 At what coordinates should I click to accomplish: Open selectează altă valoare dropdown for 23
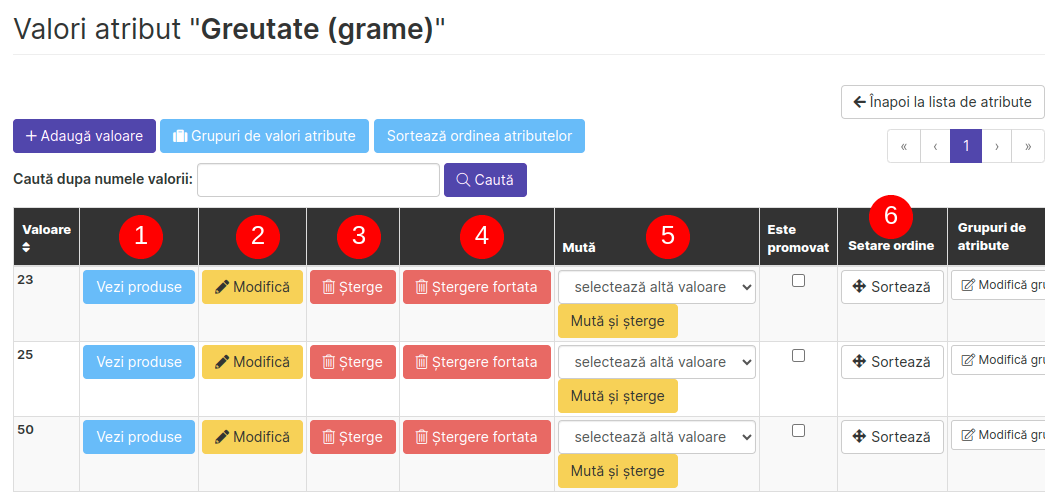(x=656, y=287)
